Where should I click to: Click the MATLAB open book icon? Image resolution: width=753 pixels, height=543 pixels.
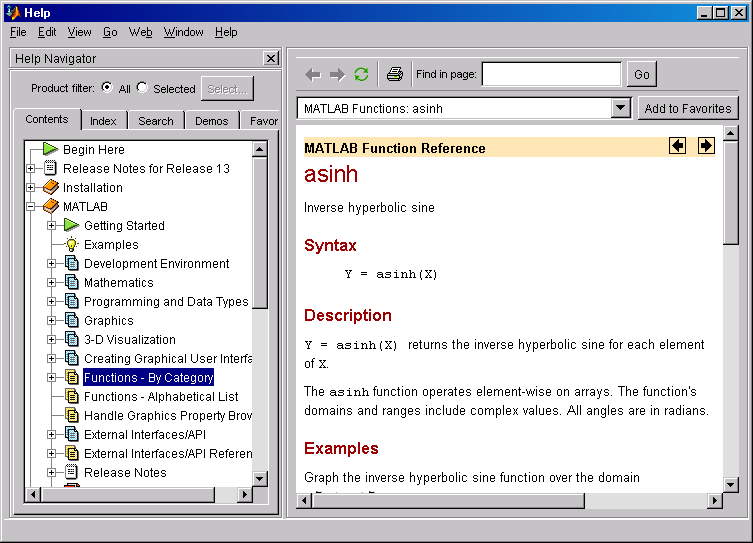click(50, 206)
